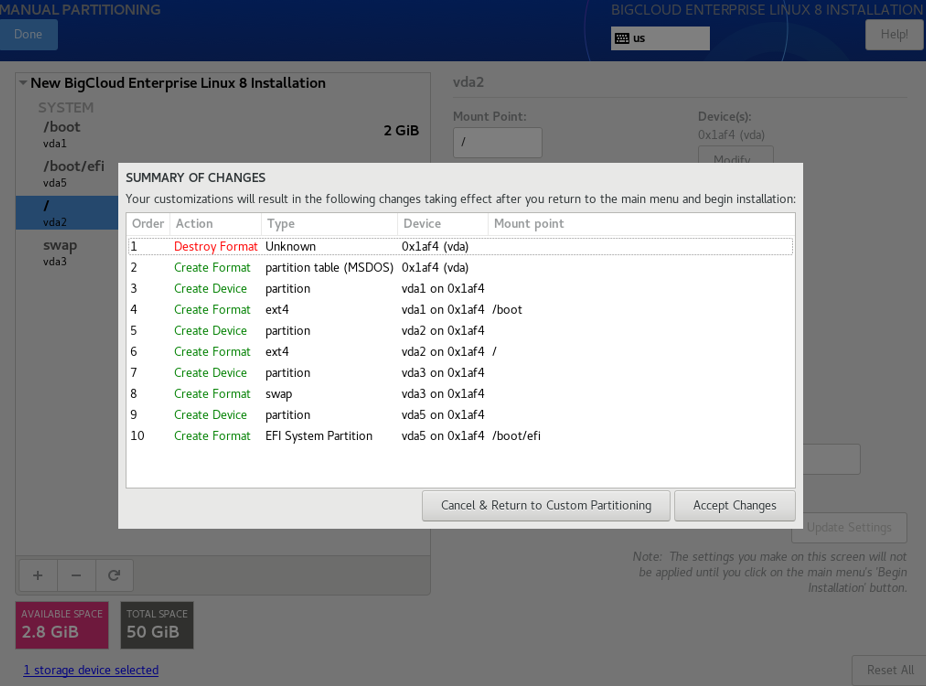Sort by the Order column header
926x686 pixels.
tap(148, 224)
